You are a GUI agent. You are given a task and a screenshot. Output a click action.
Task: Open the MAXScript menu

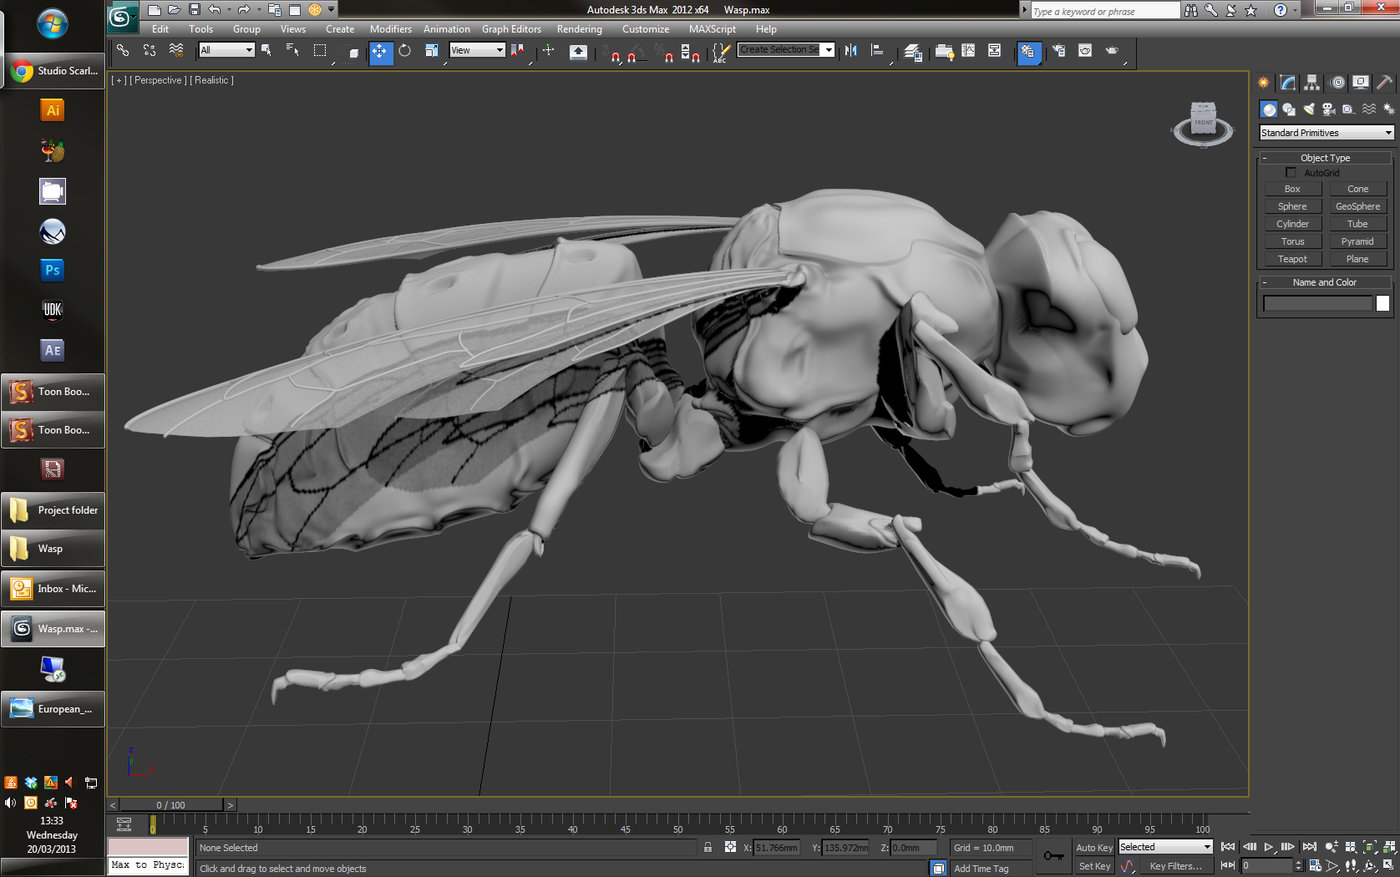coord(712,29)
